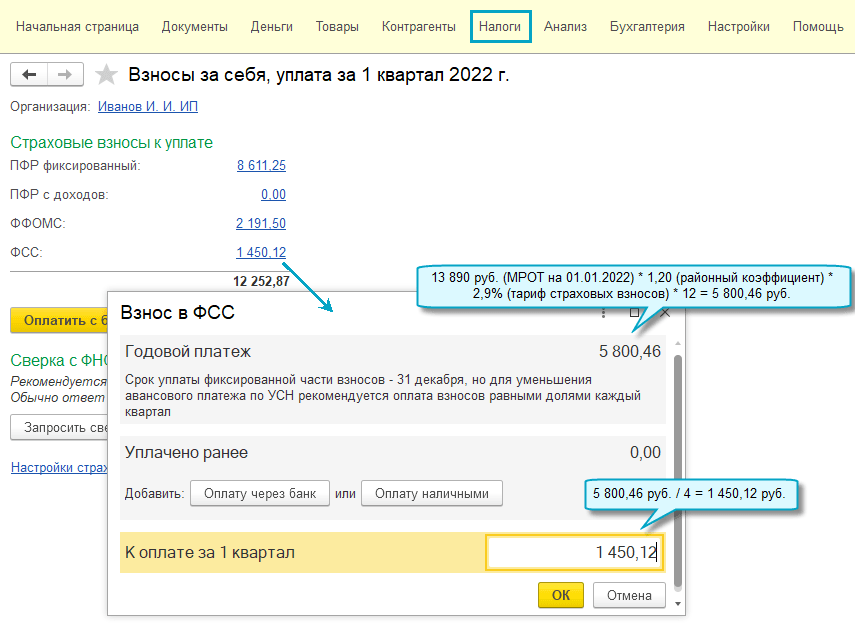Maximize the Взнос в ФСС dialog
The image size is (855, 624).
(x=634, y=313)
